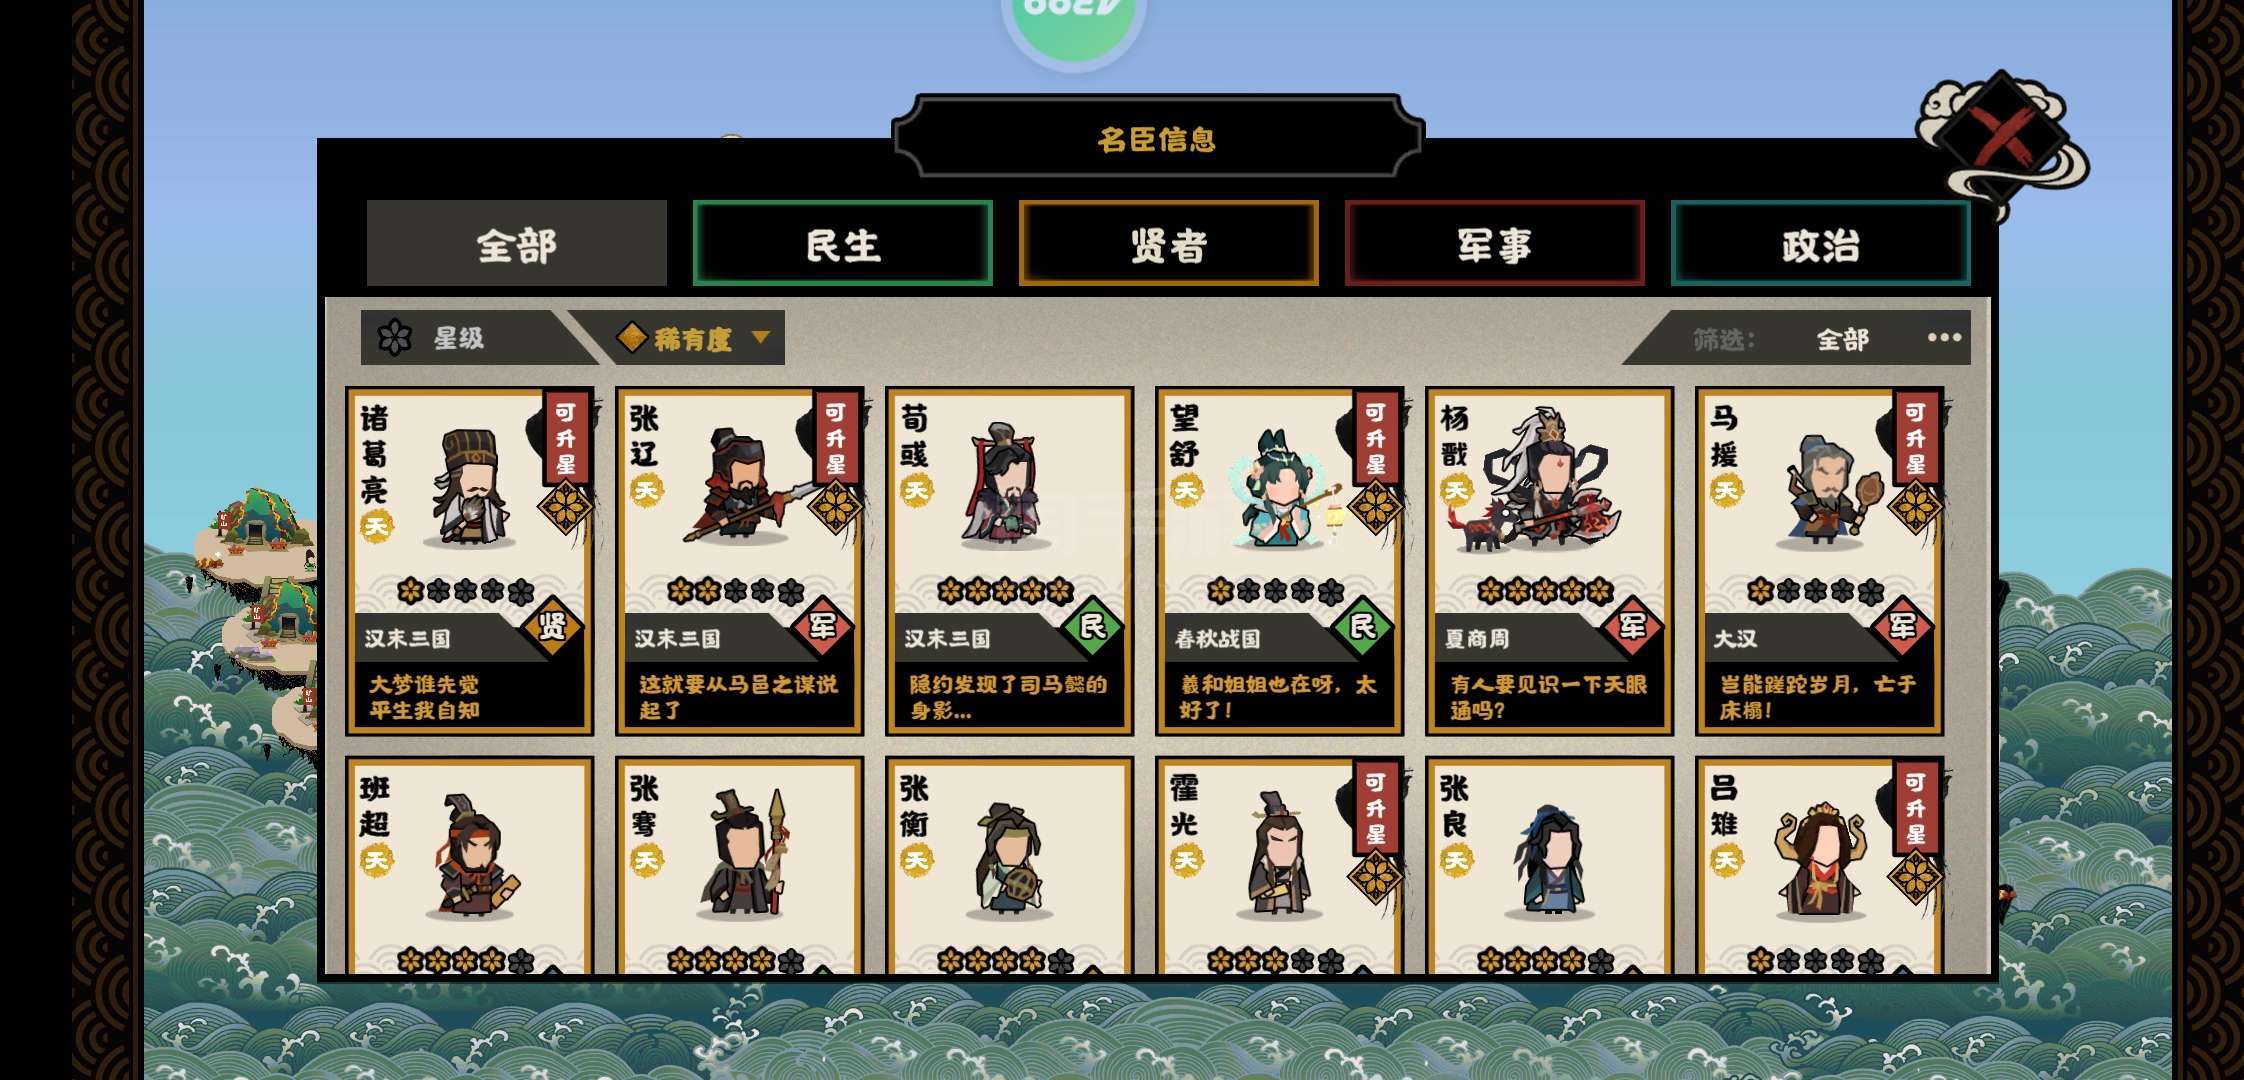Switch to the 军事 tab
This screenshot has width=2244, height=1080.
[1495, 244]
